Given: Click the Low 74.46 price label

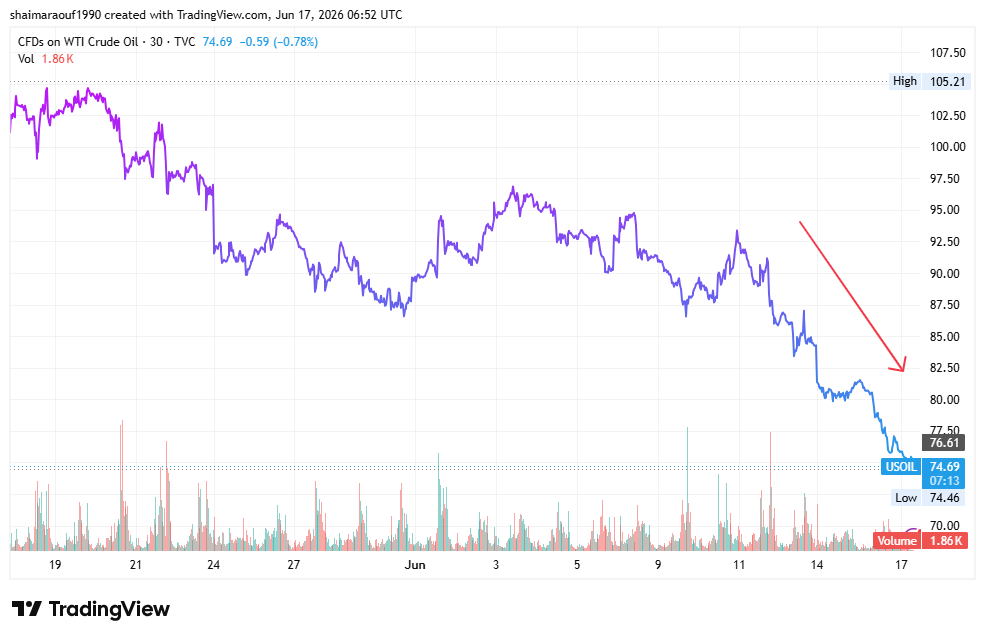Looking at the screenshot, I should coord(929,498).
